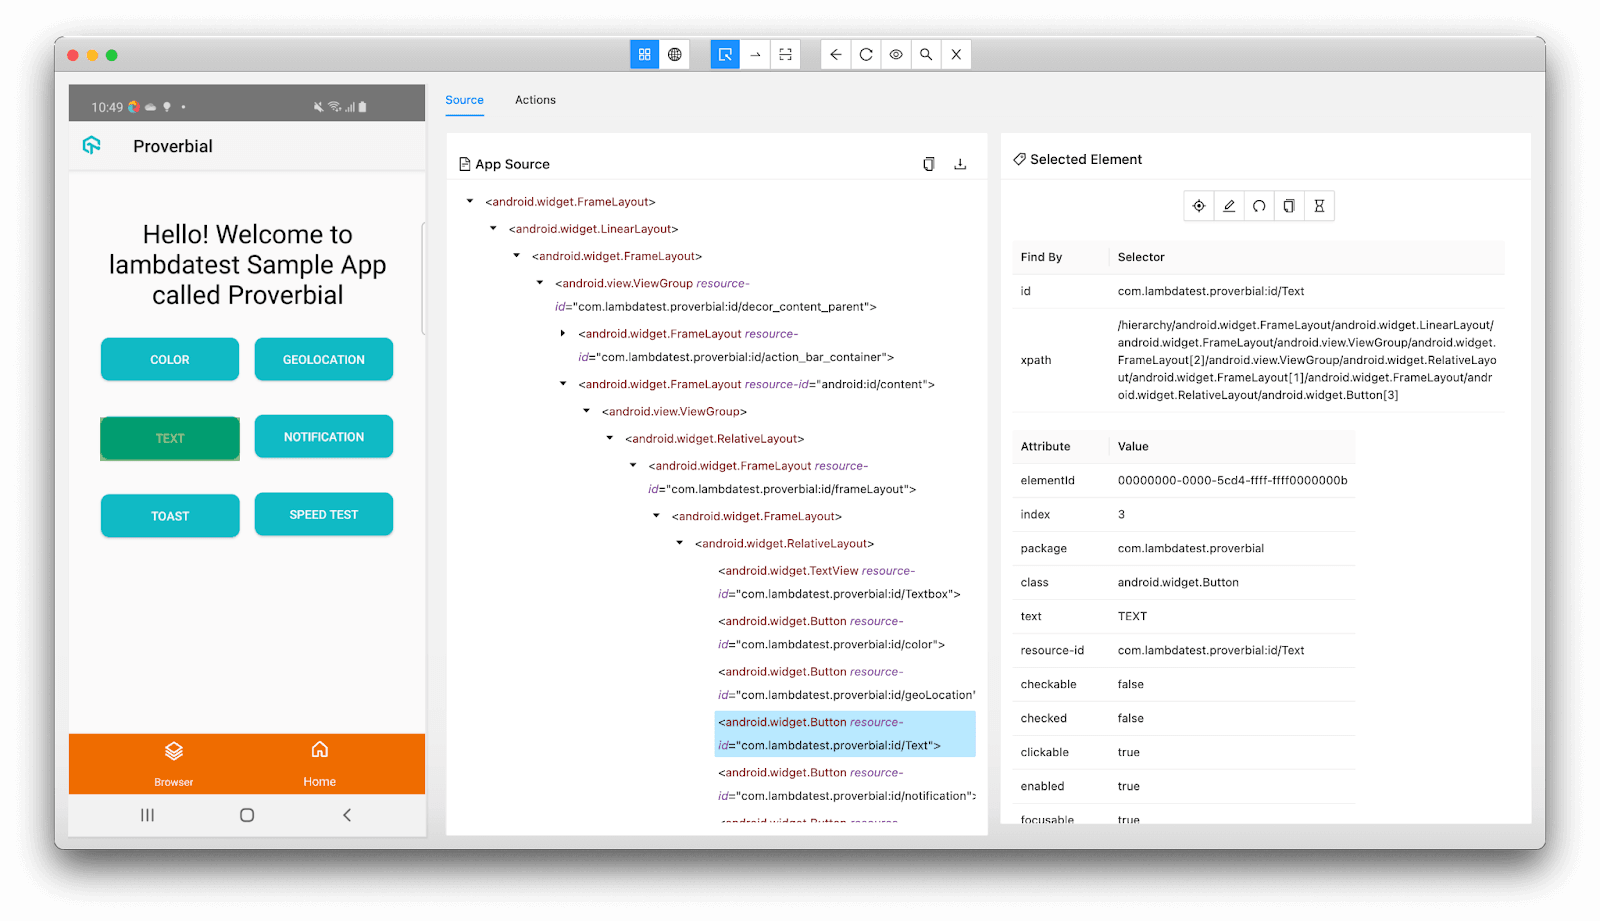Viewport: 1600px width, 921px height.
Task: Open the Actions tab
Action: 536,100
